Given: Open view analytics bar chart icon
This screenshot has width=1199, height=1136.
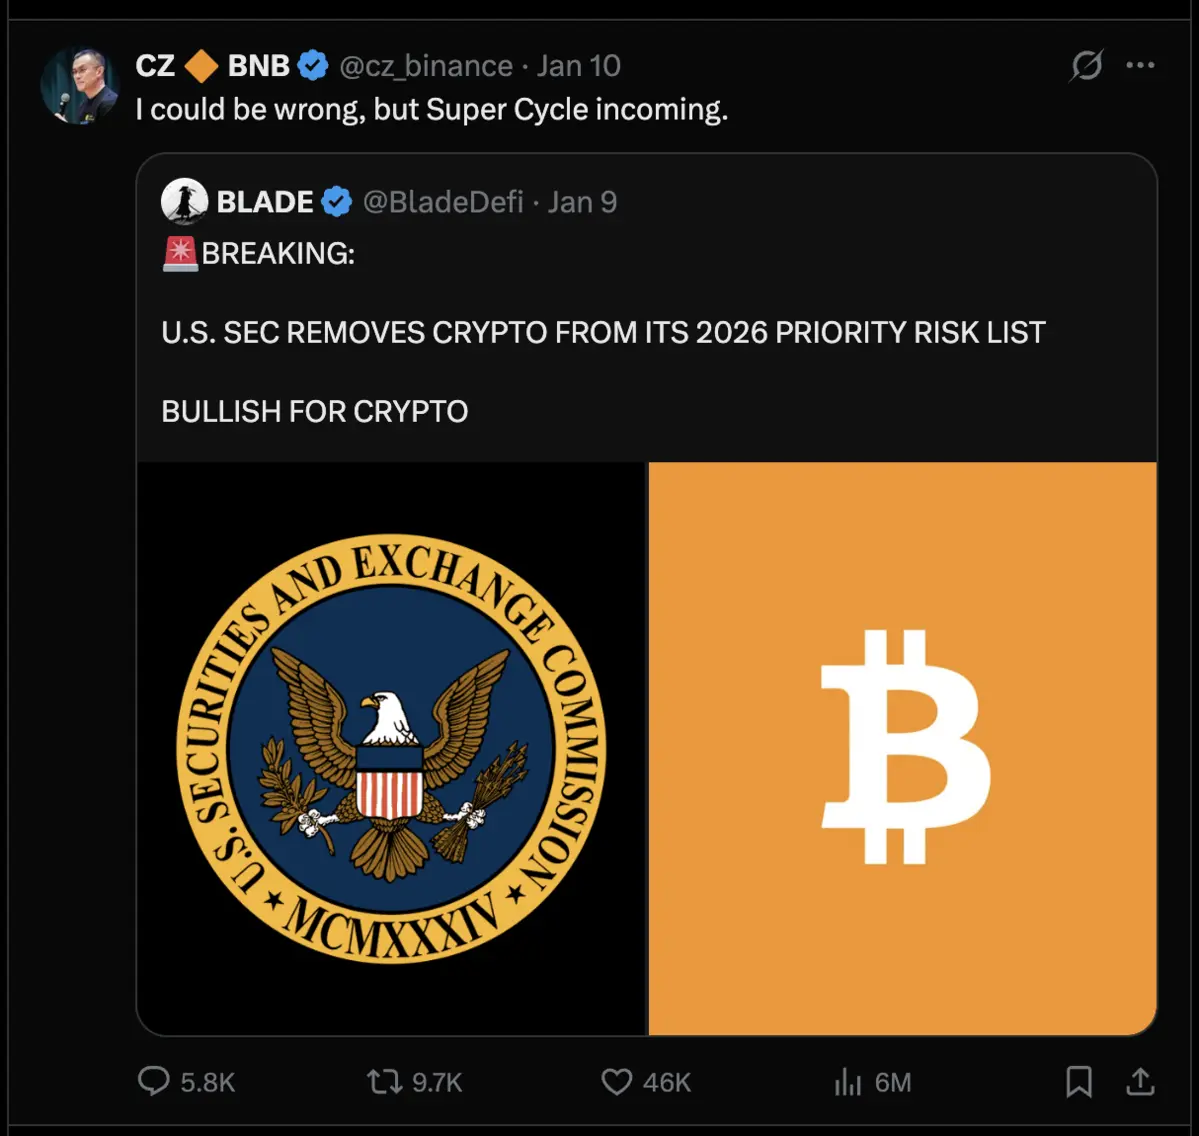Looking at the screenshot, I should 847,1081.
